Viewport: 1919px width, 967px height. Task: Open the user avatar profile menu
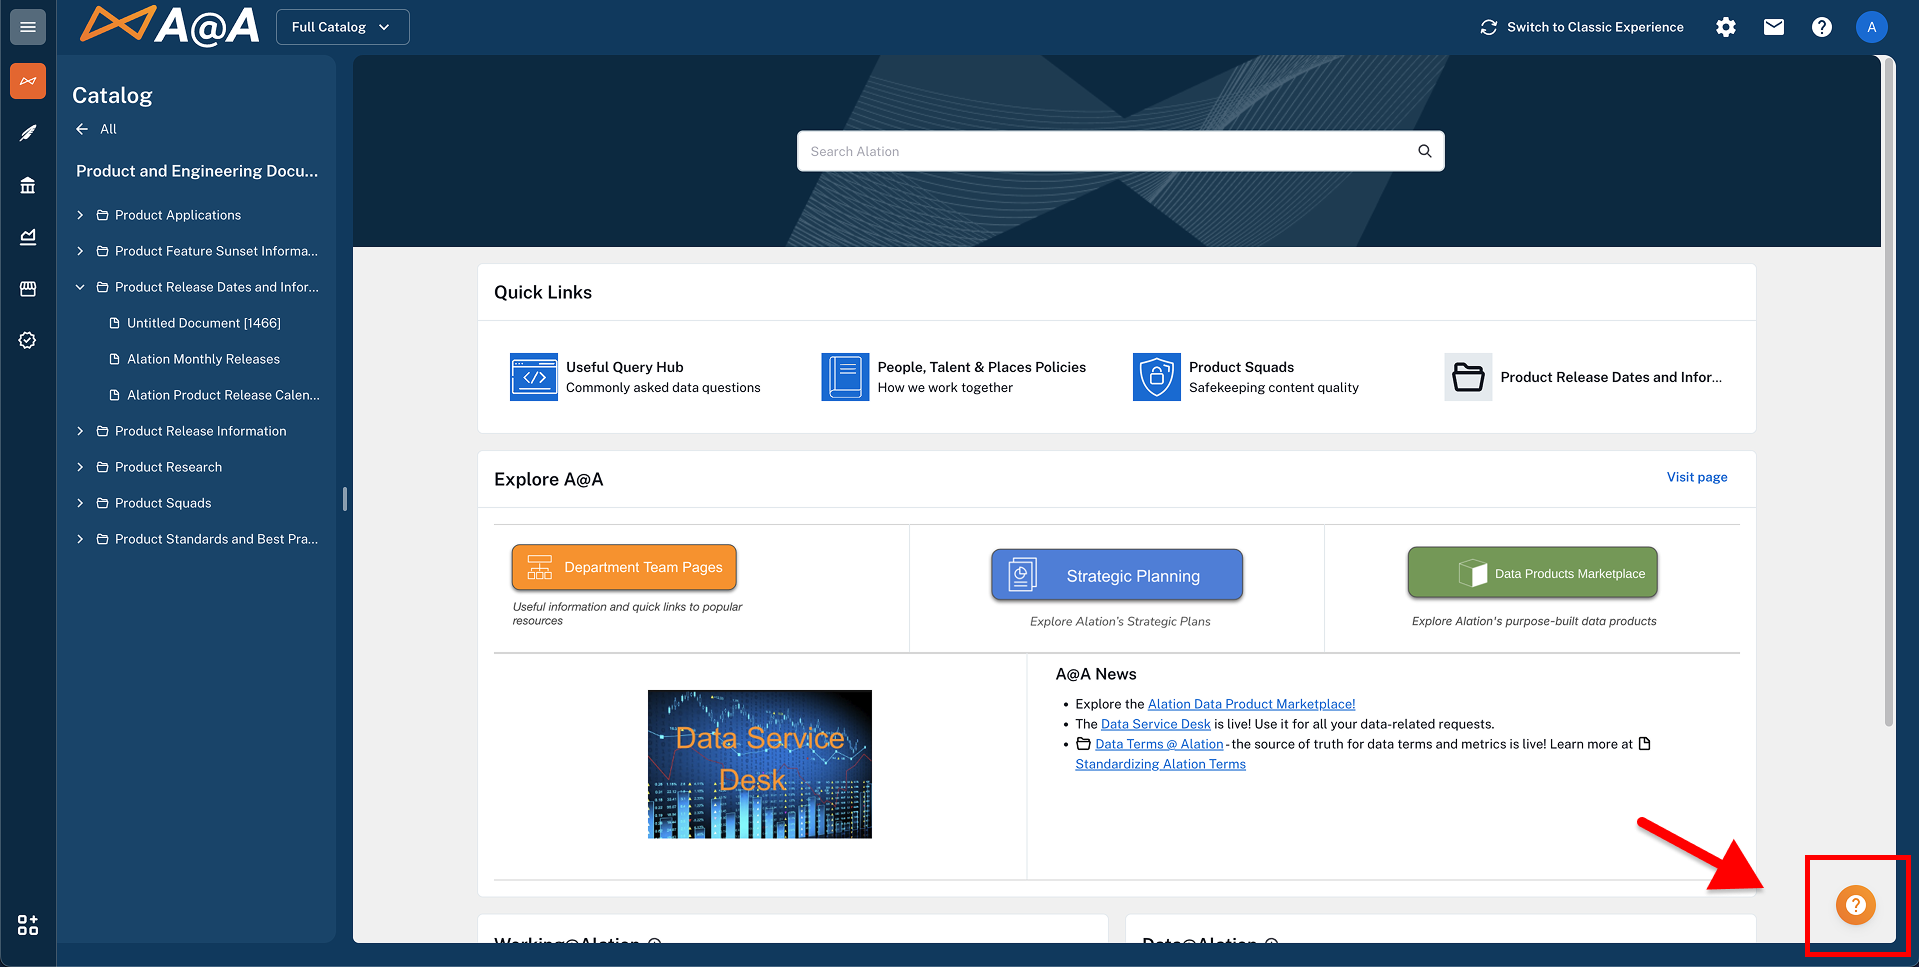coord(1871,27)
